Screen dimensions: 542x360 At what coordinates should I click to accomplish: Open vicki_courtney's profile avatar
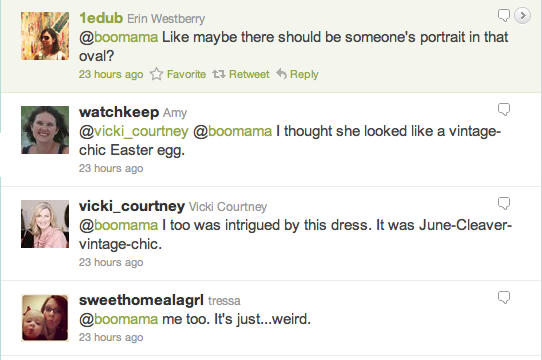pos(45,224)
